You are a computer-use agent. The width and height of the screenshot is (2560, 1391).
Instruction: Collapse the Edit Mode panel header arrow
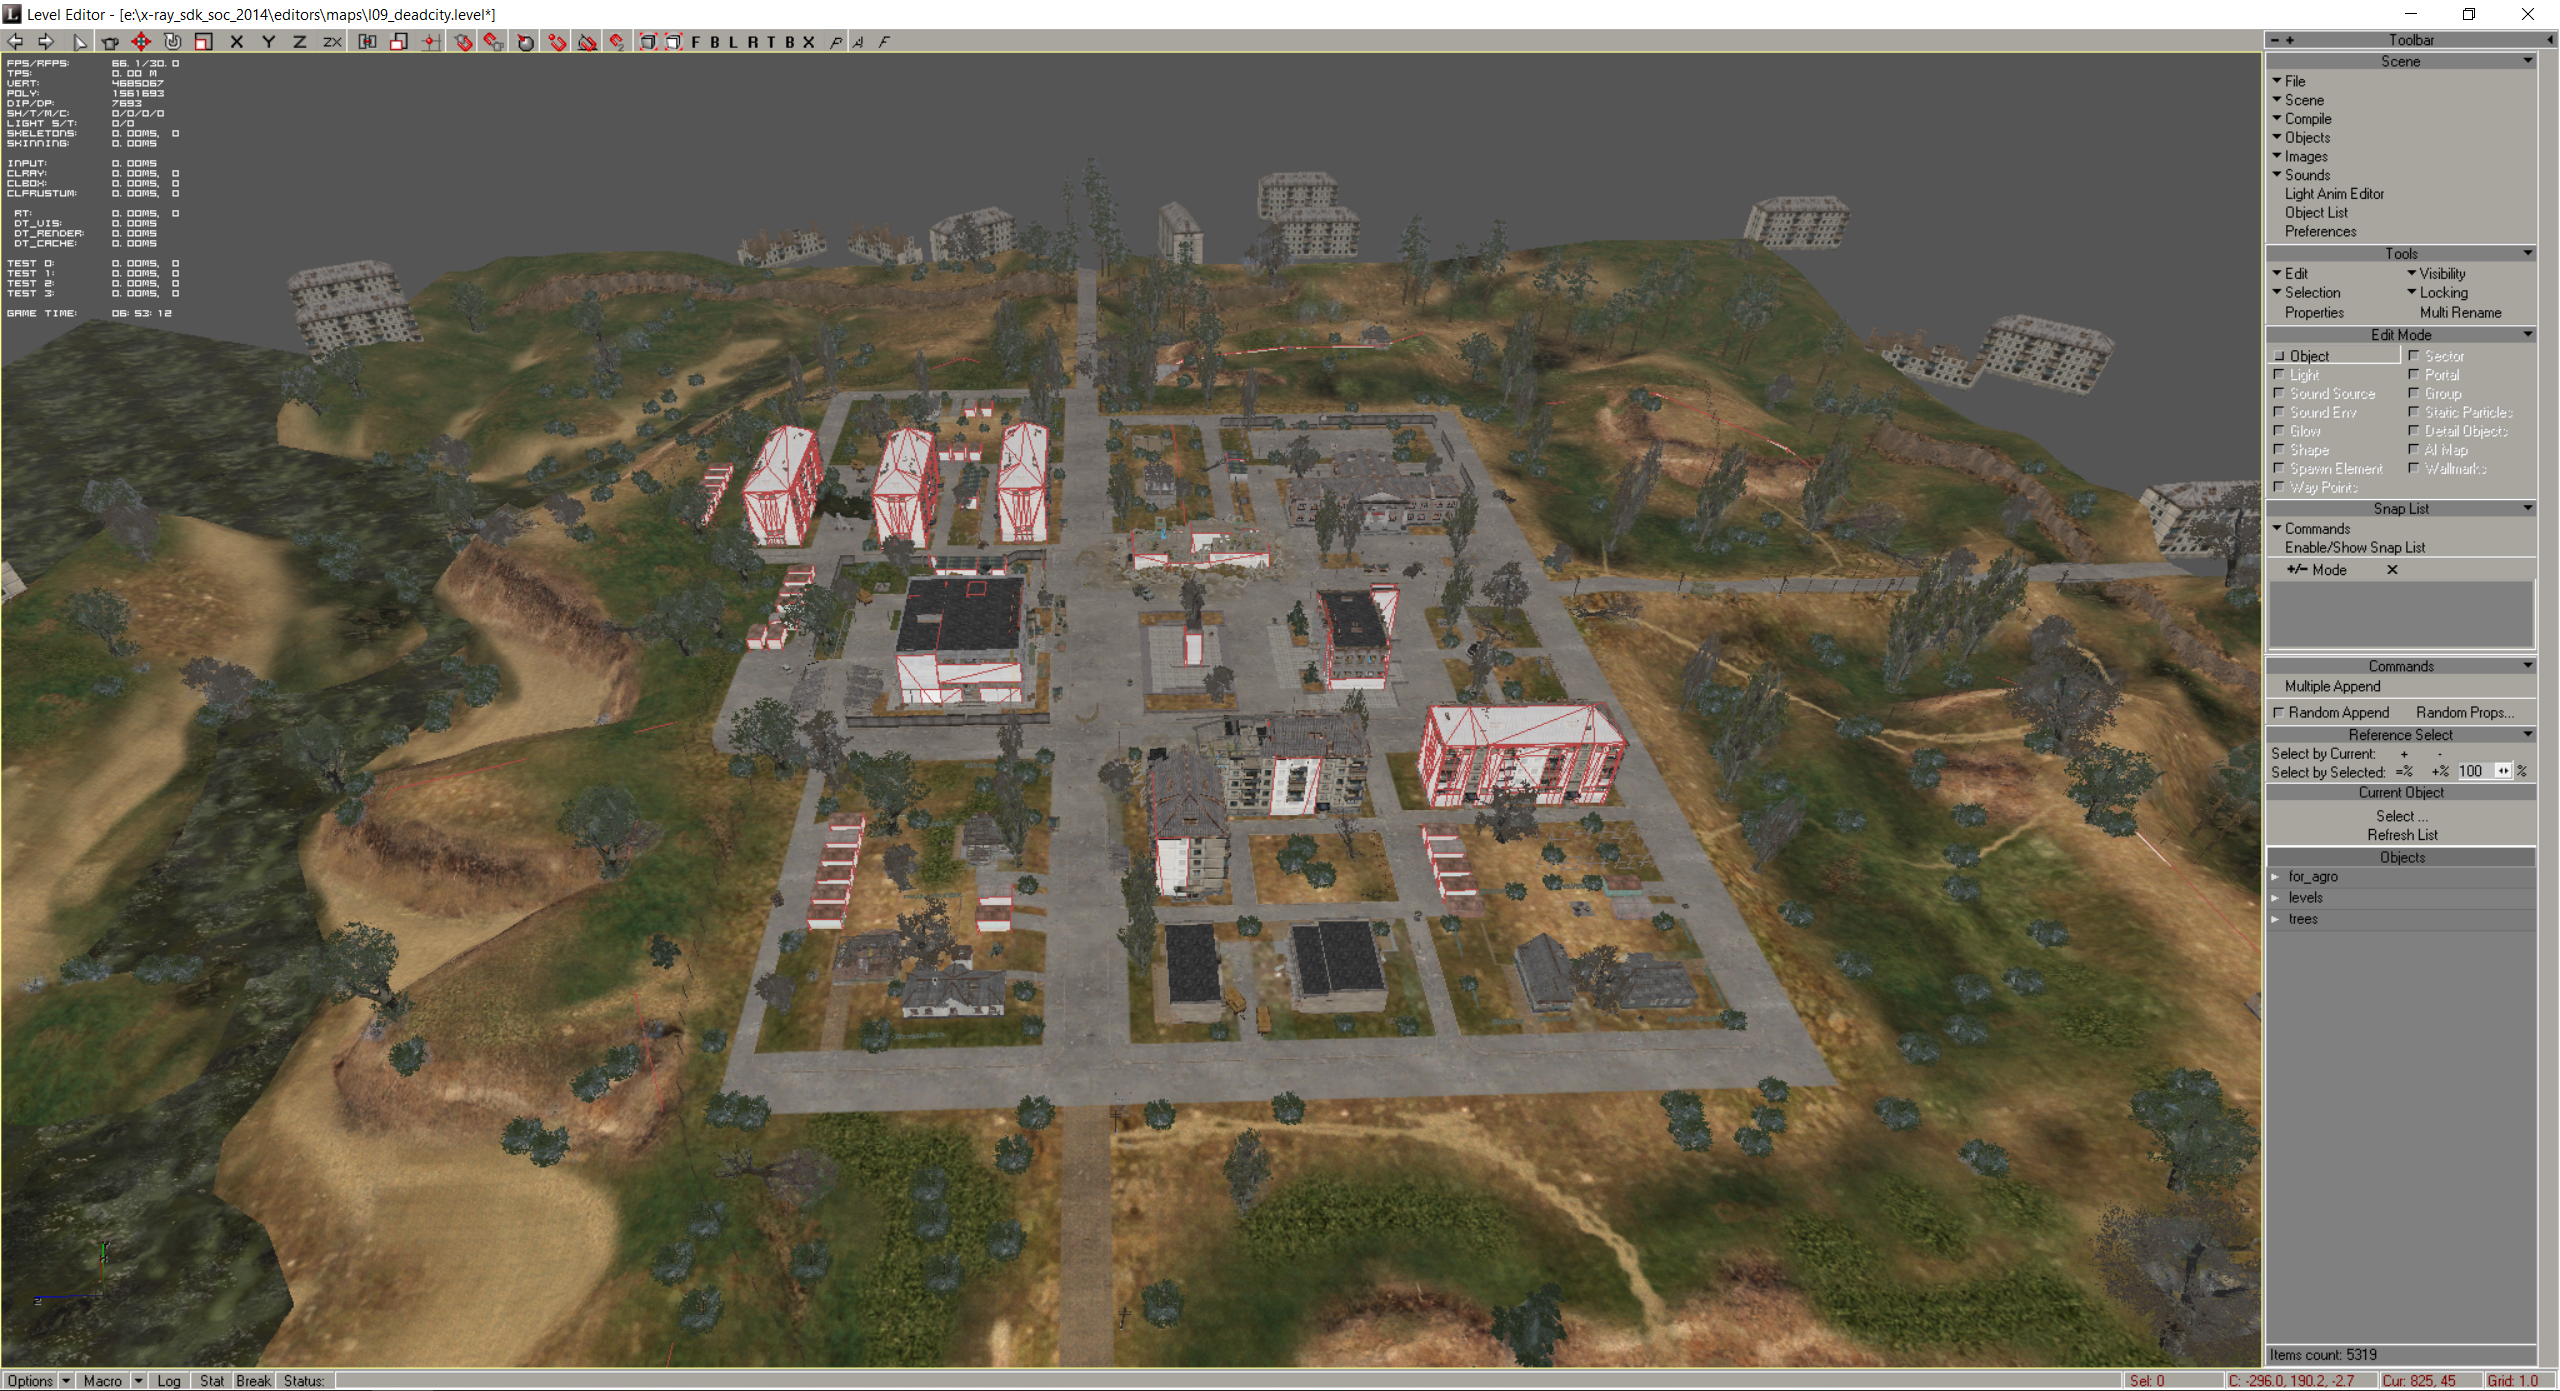click(2527, 335)
